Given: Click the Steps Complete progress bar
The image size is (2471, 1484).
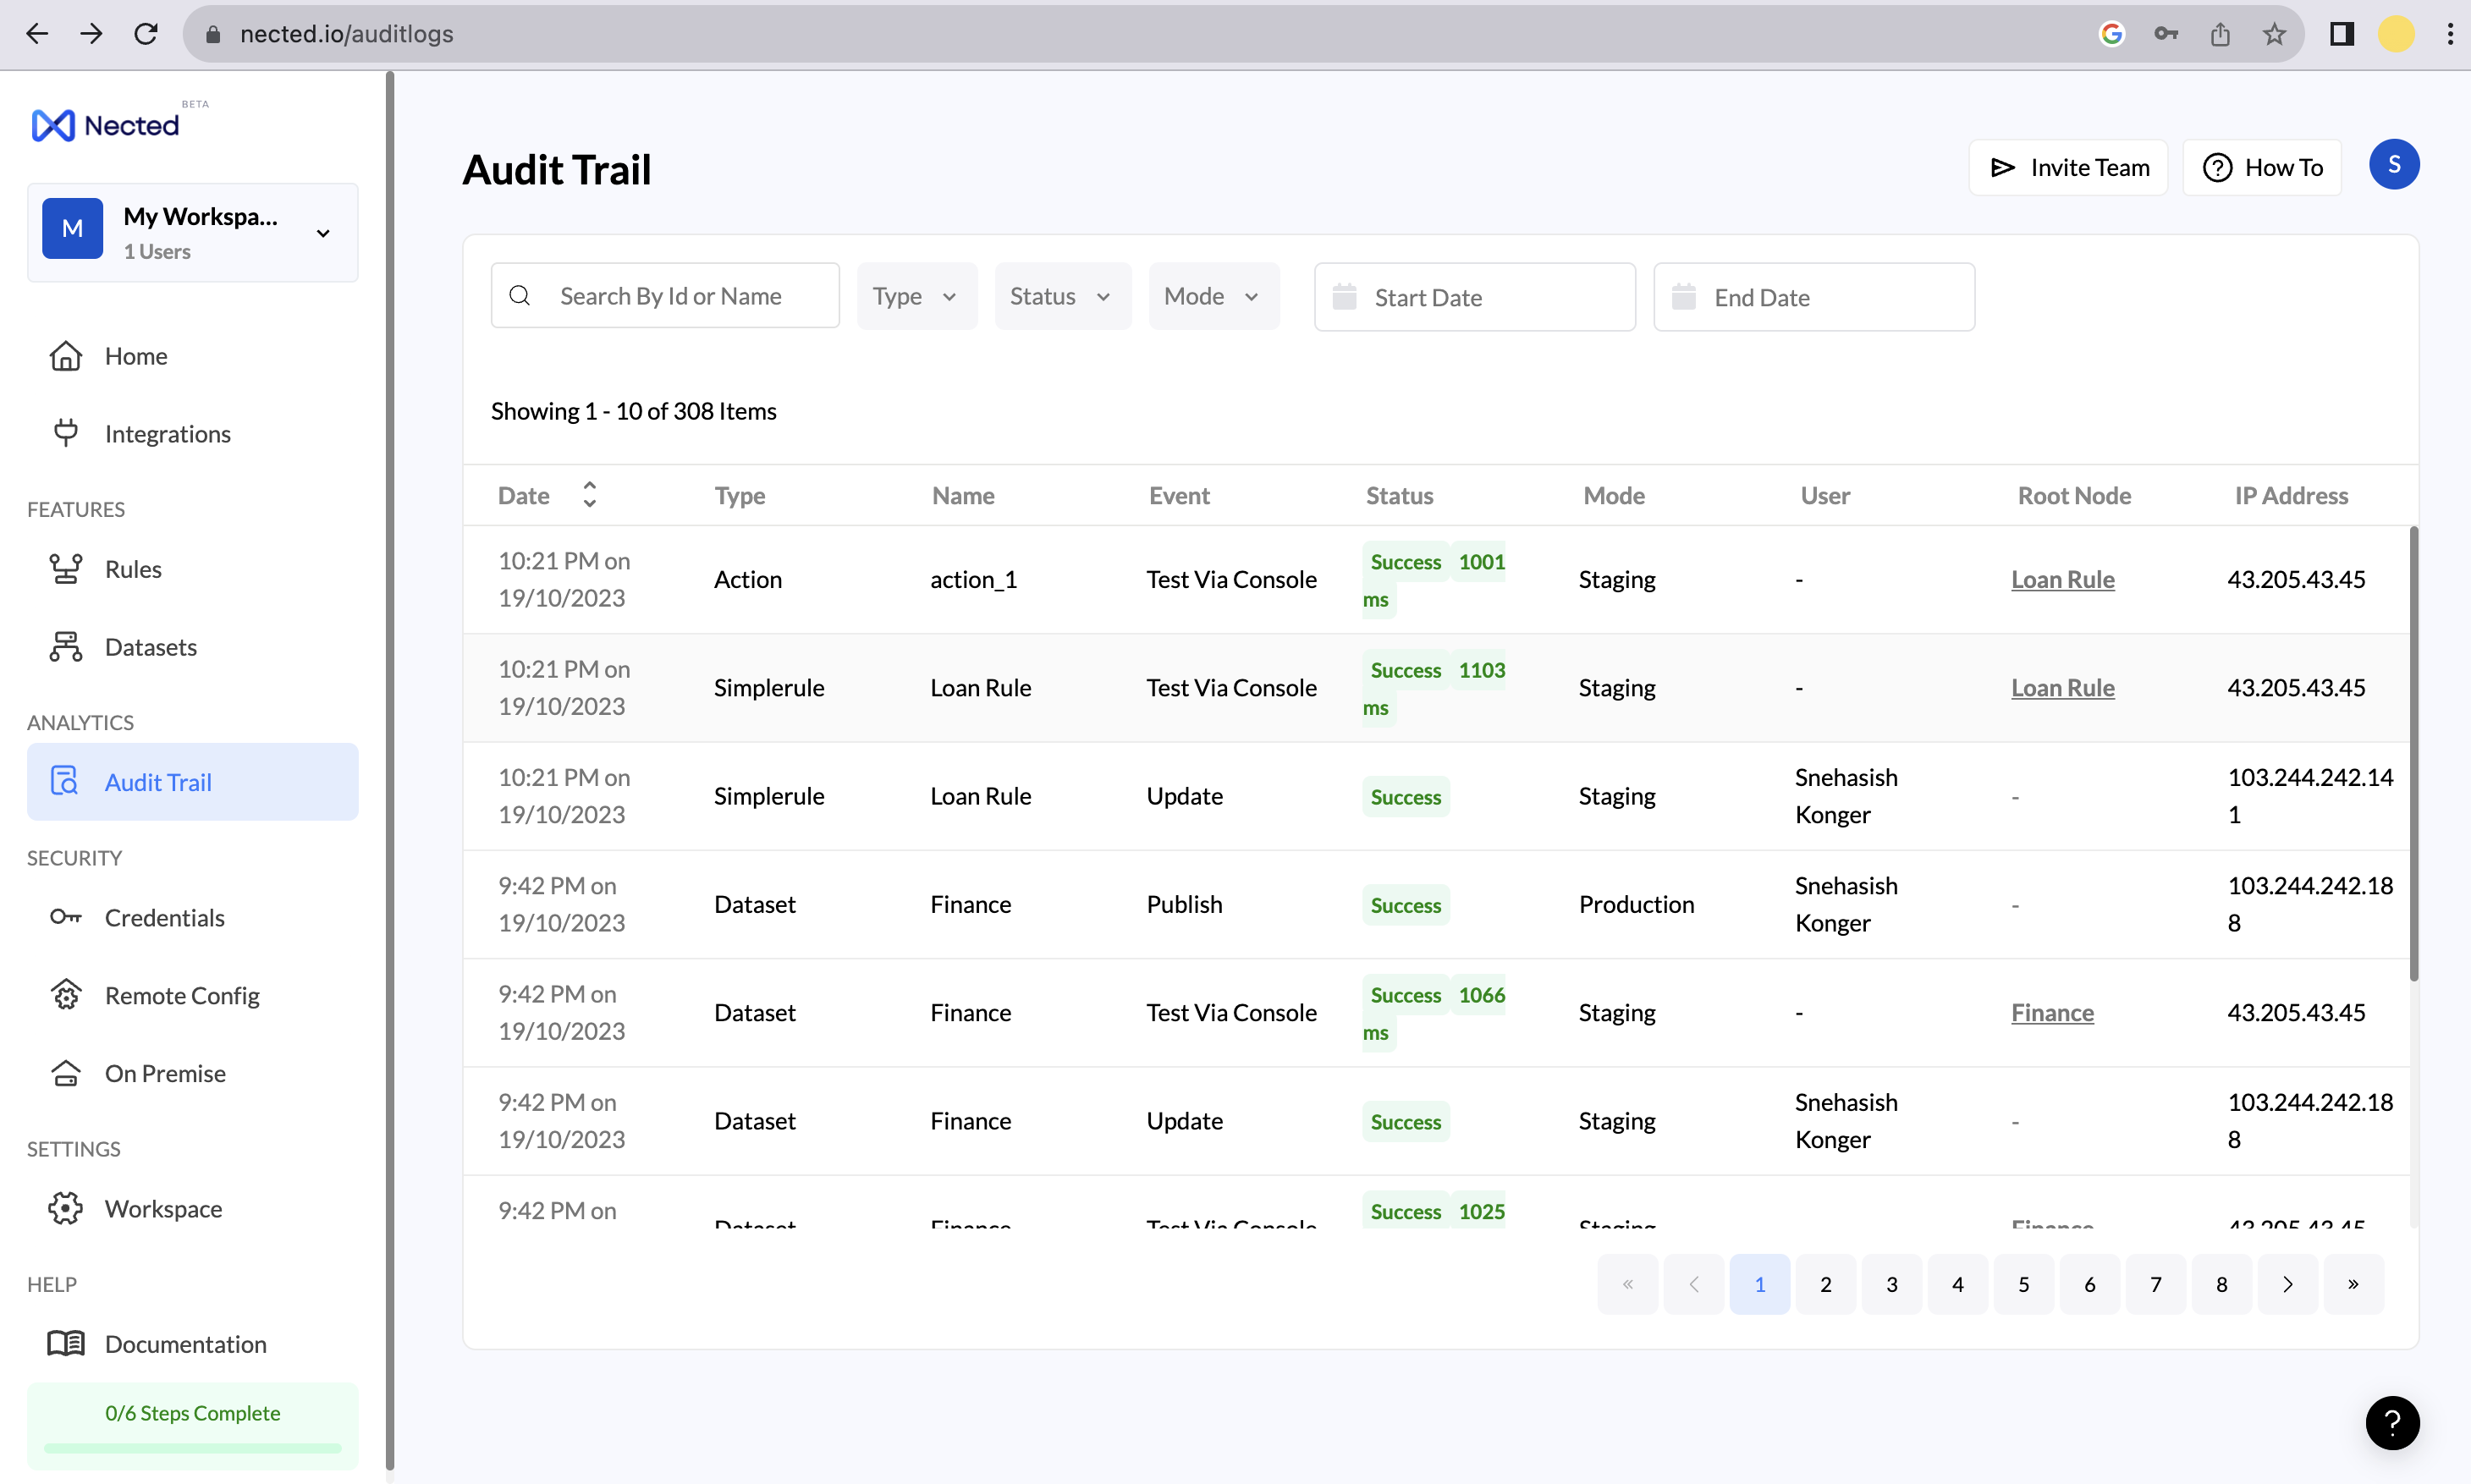Looking at the screenshot, I should point(193,1447).
